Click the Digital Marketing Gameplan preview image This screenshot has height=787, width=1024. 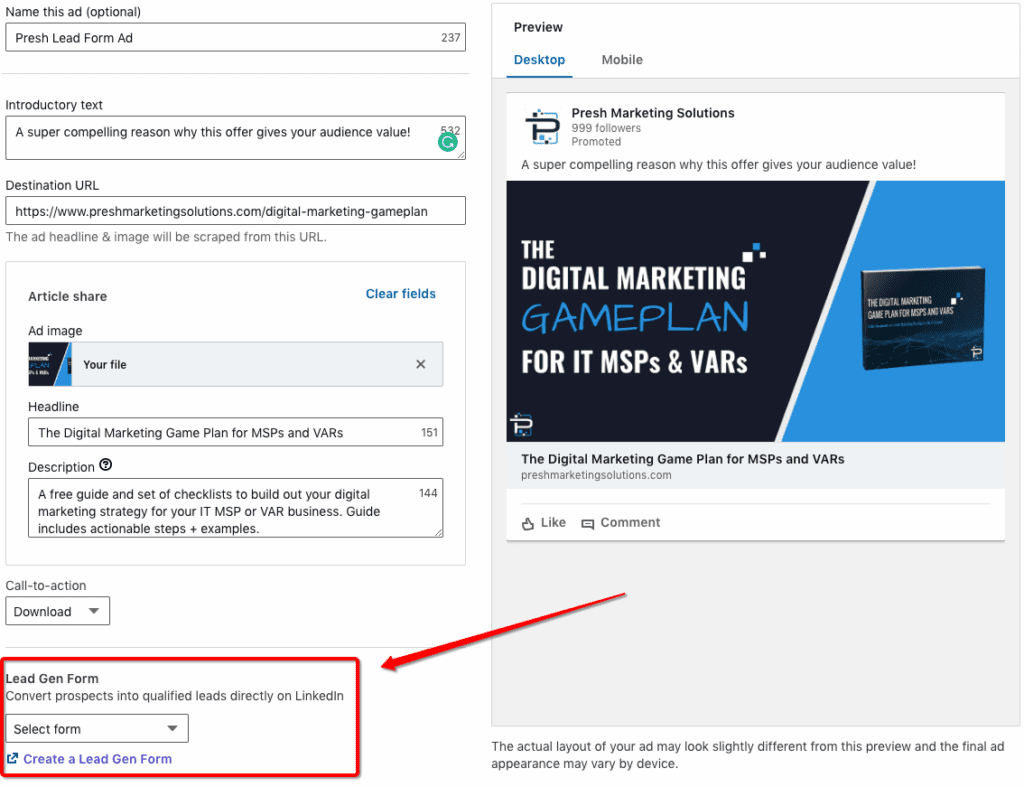756,312
